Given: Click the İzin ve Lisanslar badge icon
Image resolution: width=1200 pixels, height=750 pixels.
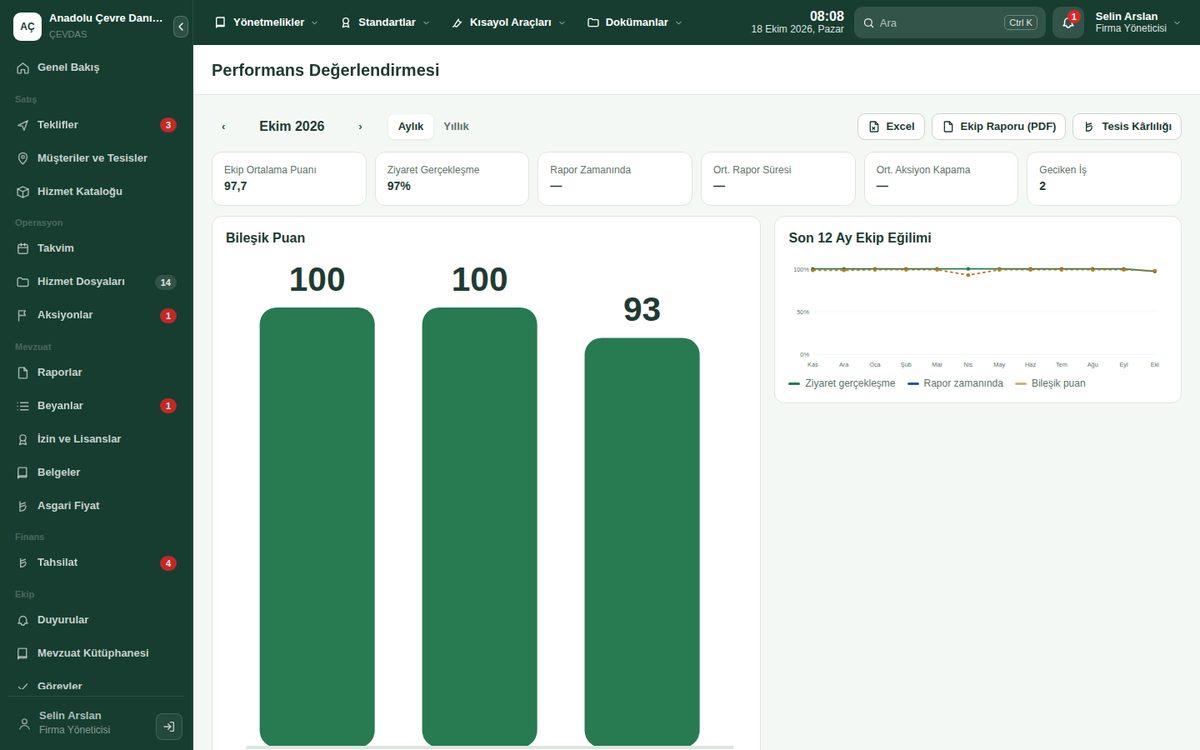Looking at the screenshot, I should click(x=23, y=439).
